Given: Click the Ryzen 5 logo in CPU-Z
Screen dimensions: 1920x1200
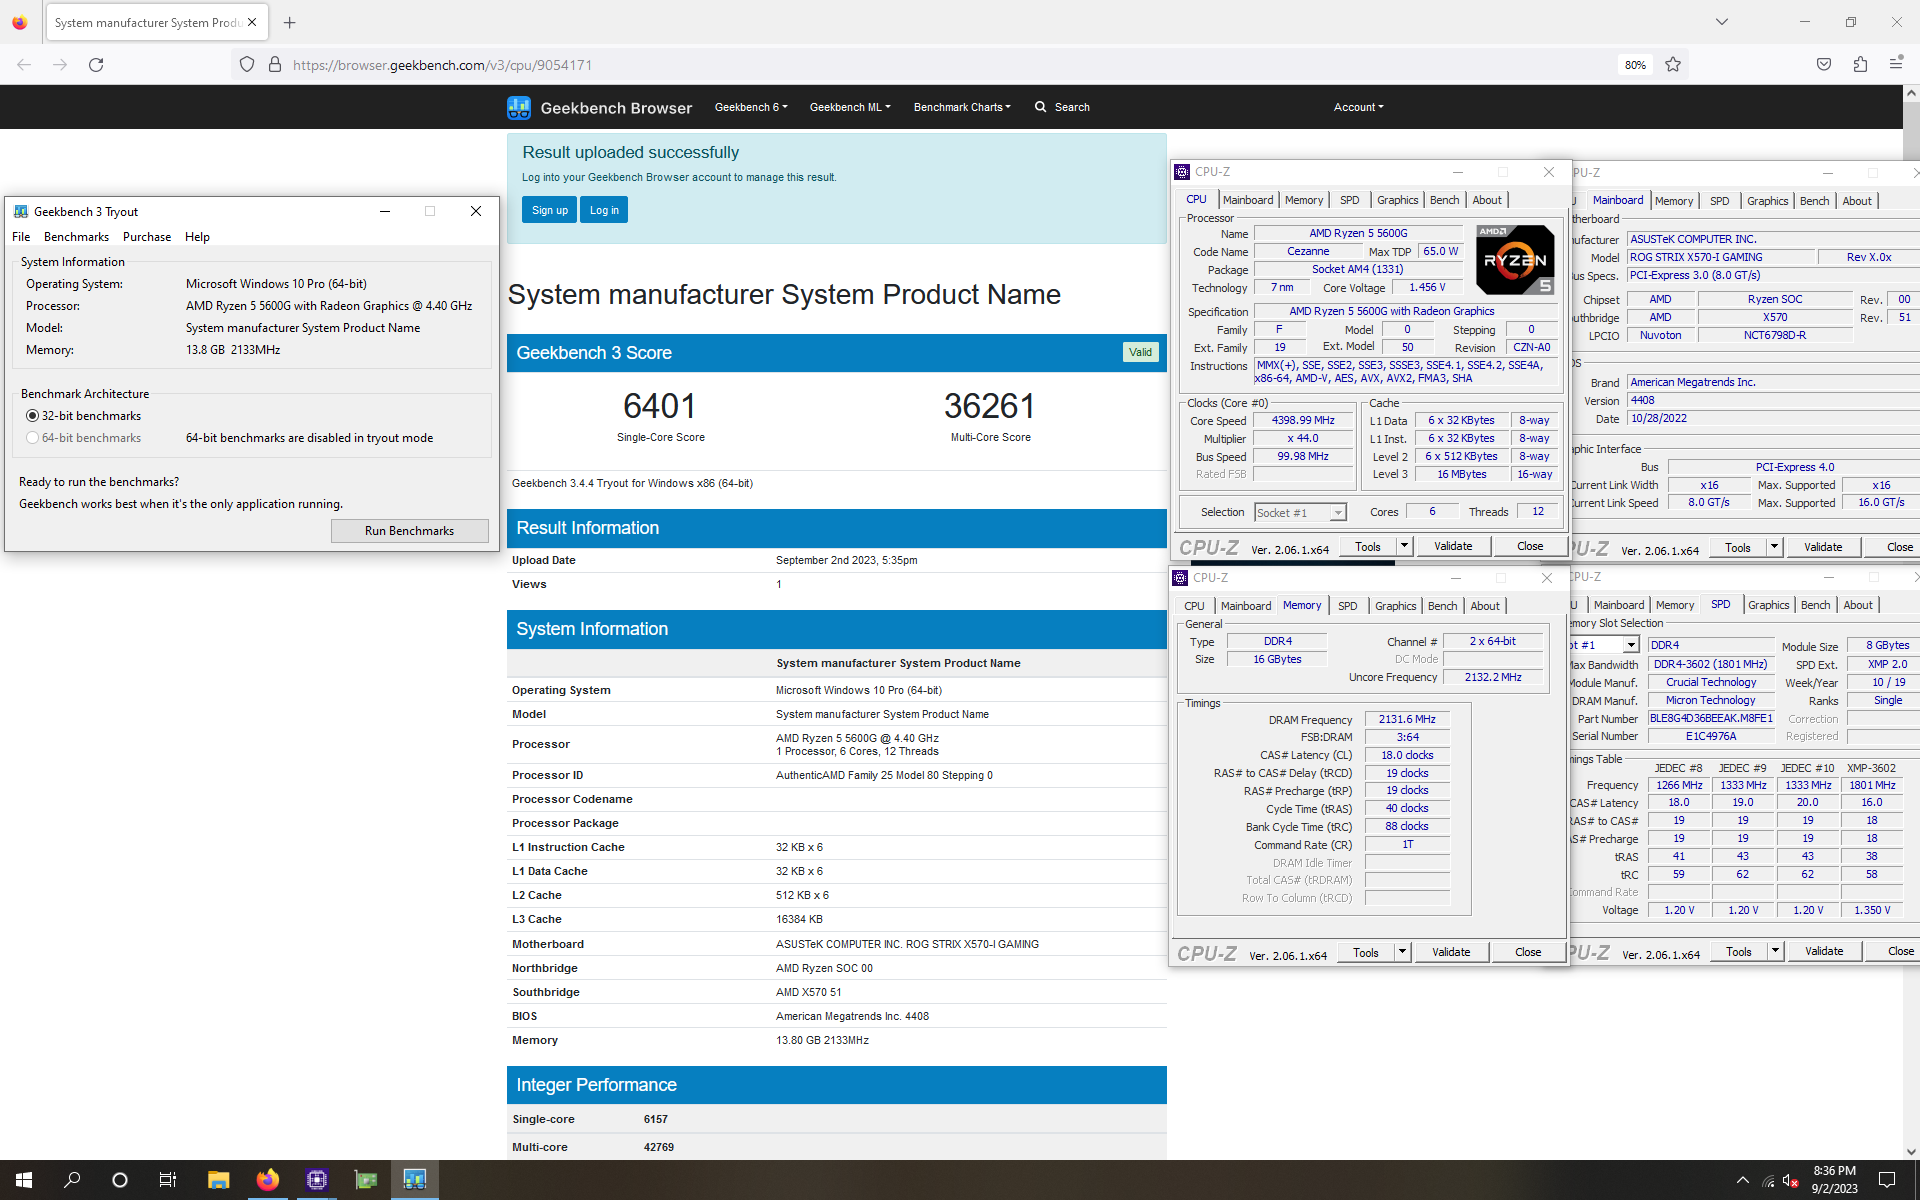Looking at the screenshot, I should click(x=1515, y=260).
